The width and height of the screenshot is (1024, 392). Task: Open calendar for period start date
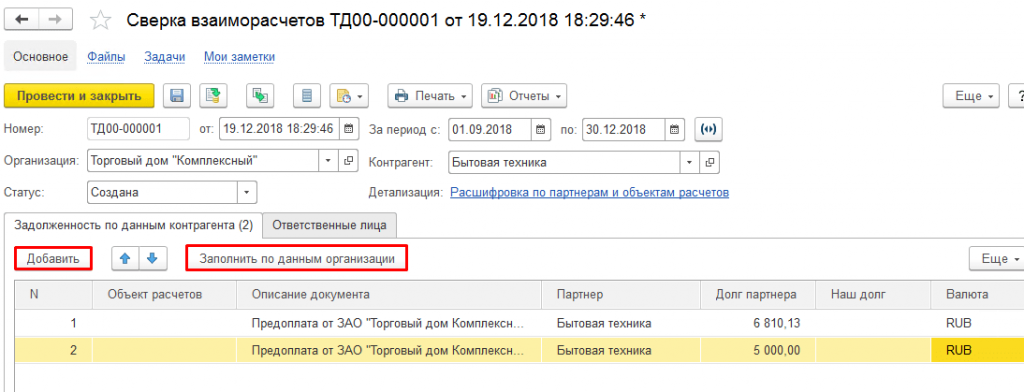(541, 129)
